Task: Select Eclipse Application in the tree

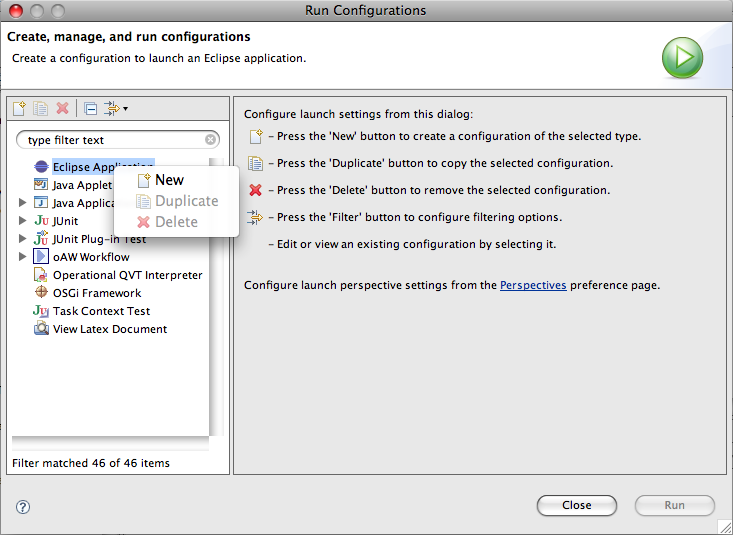Action: click(x=103, y=167)
